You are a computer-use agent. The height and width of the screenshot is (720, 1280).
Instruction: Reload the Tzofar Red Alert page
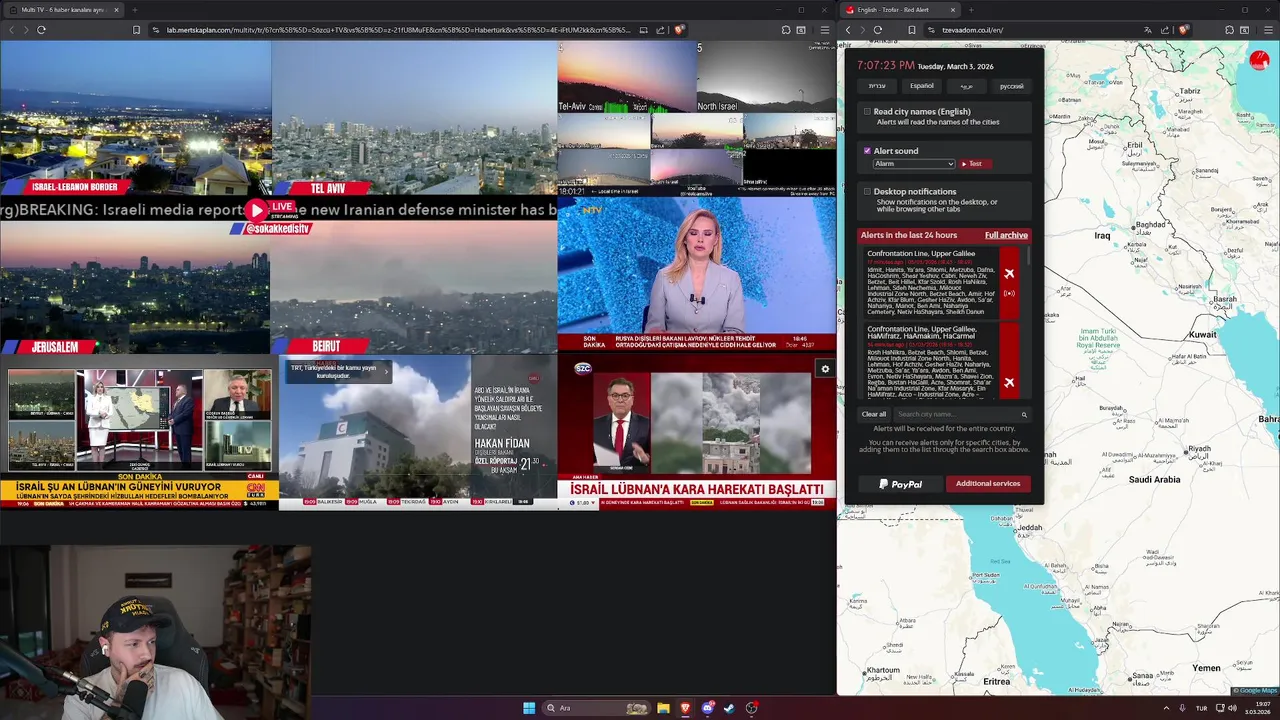[x=878, y=30]
